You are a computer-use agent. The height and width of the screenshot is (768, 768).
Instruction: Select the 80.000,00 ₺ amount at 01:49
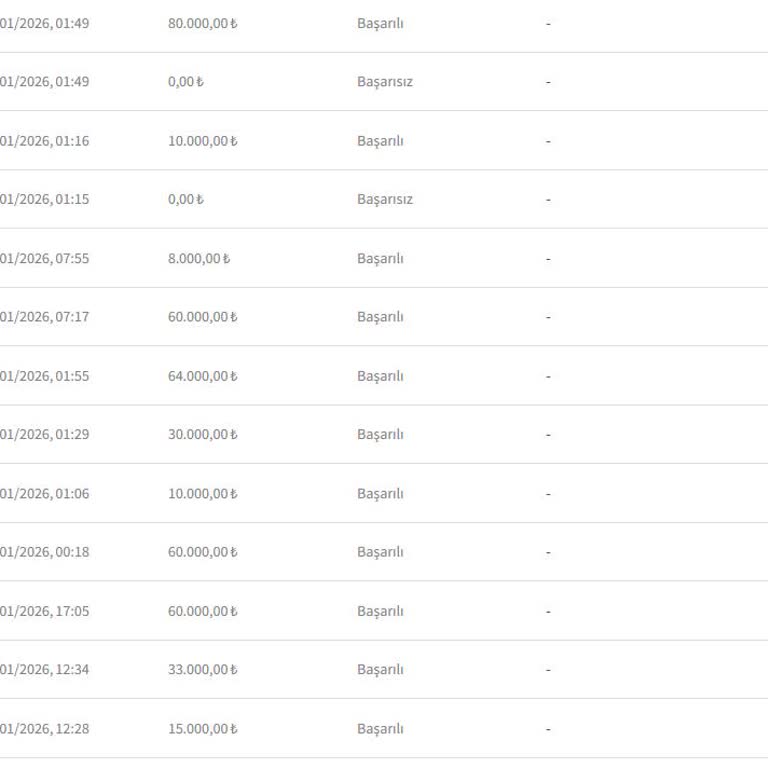tap(202, 24)
